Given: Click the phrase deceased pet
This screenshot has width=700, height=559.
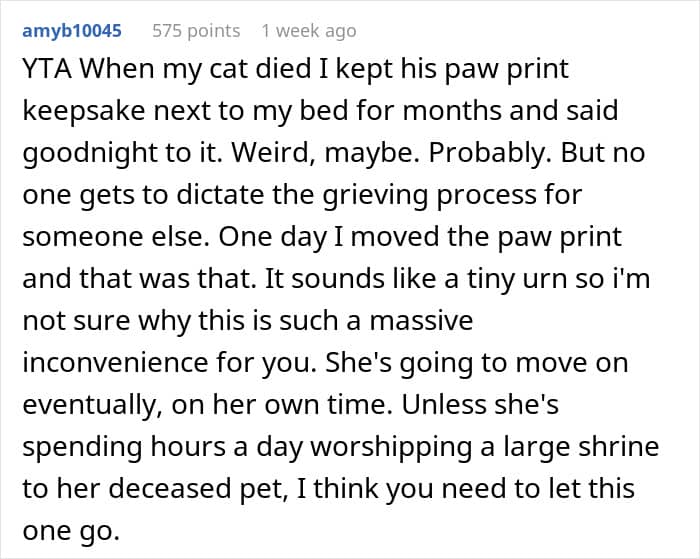Looking at the screenshot, I should pyautogui.click(x=198, y=488).
